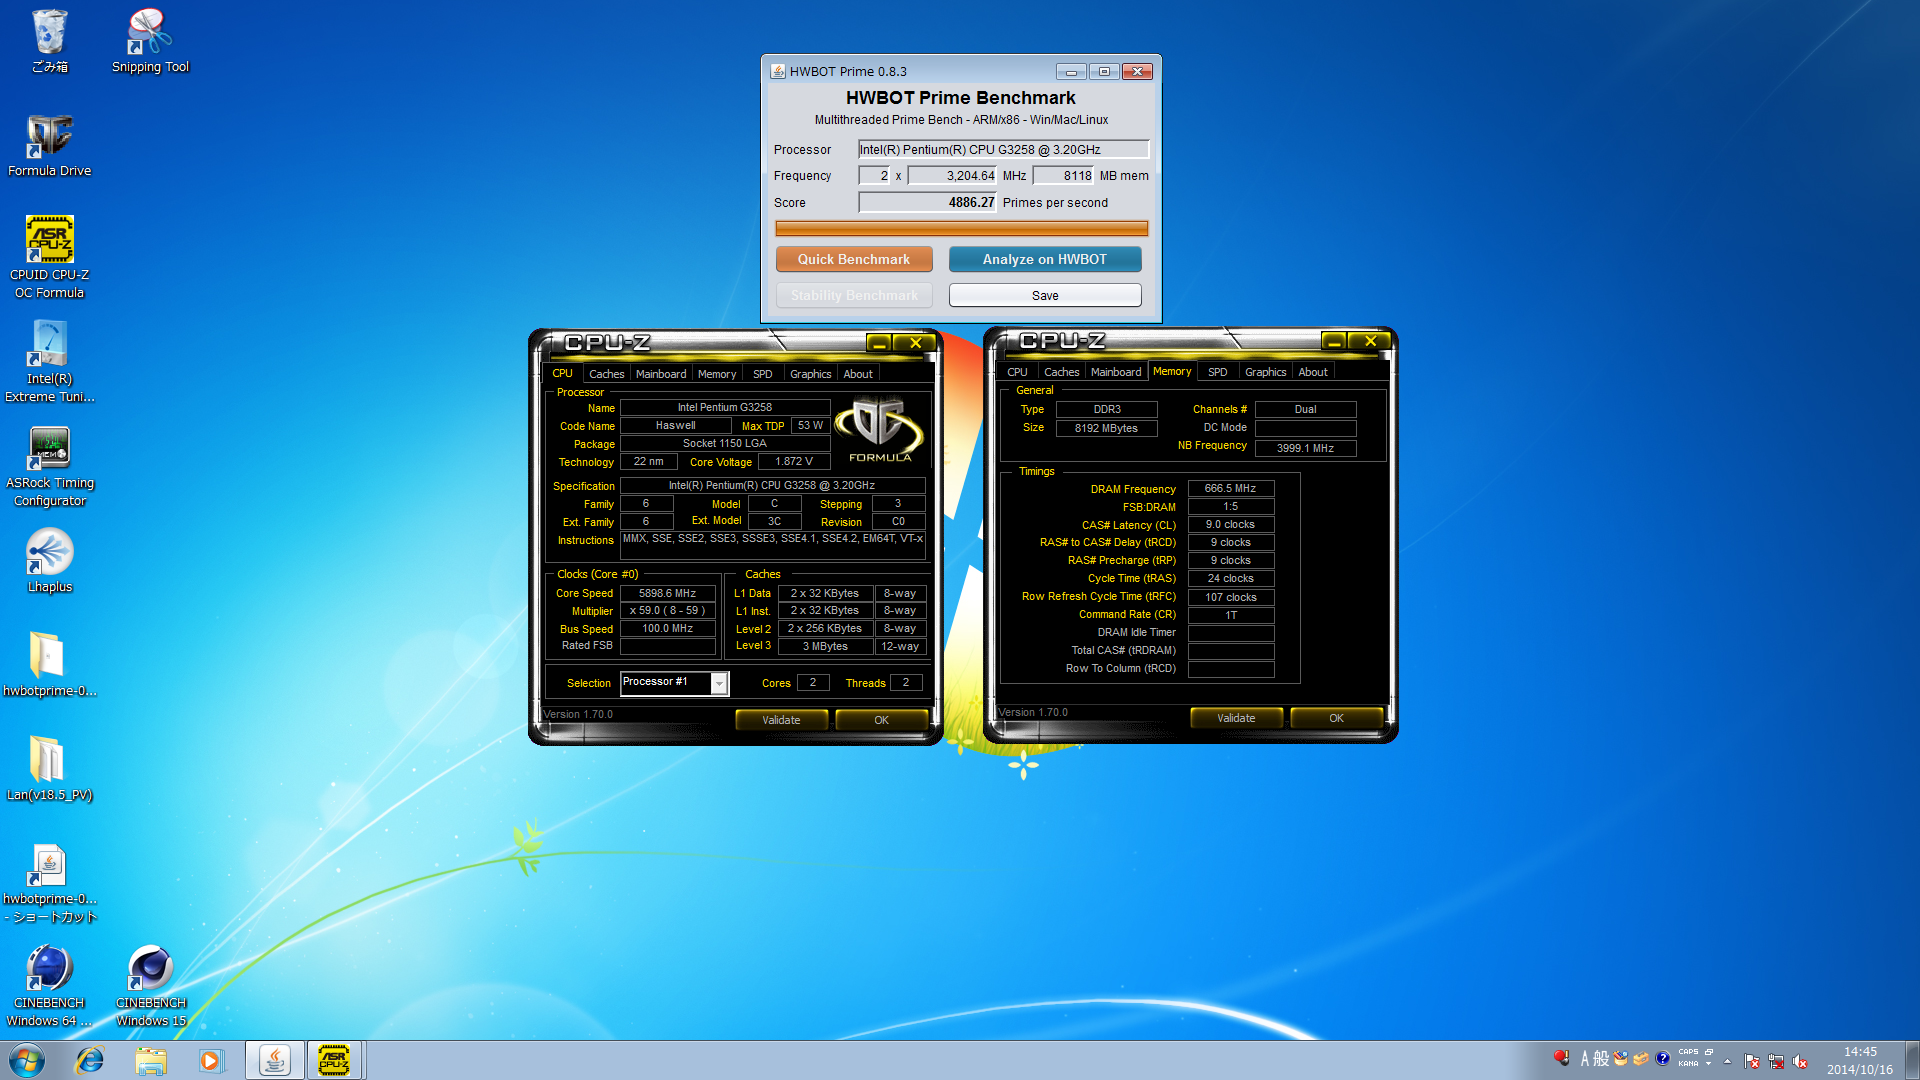
Task: Select the hwbotprime folder desktop icon
Action: pos(49,664)
